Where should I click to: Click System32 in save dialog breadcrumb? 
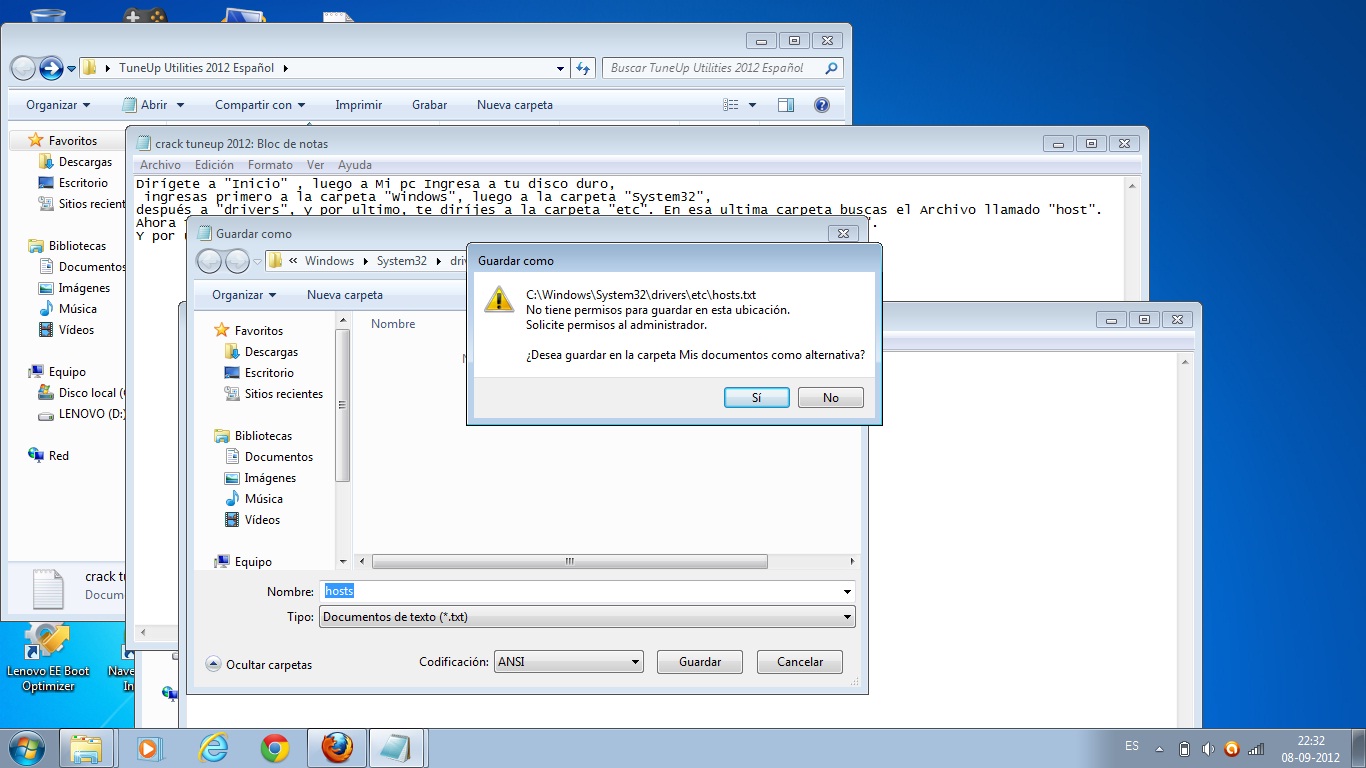(402, 261)
